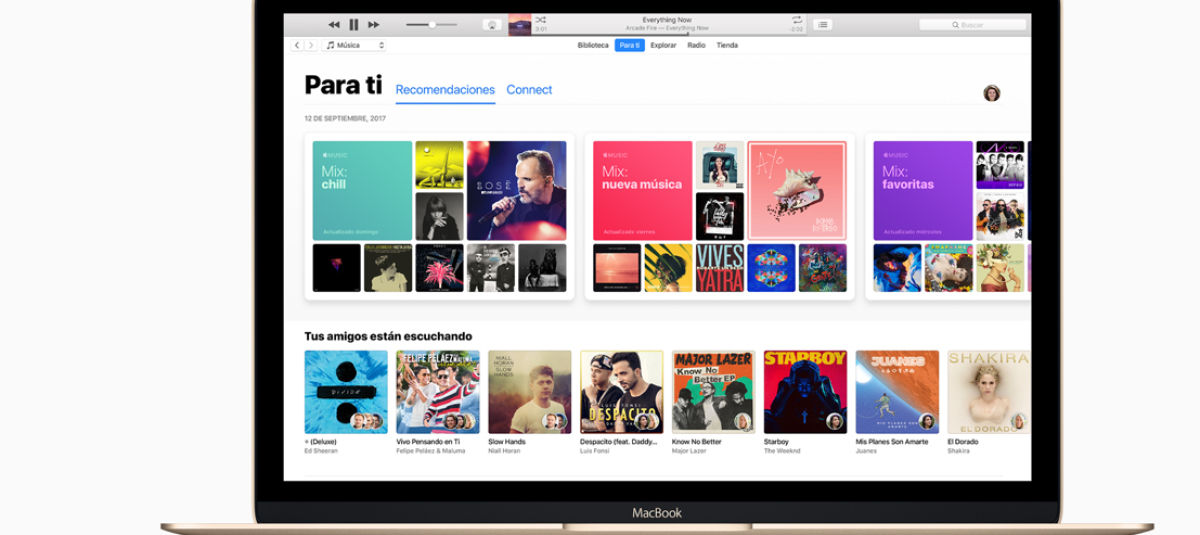The height and width of the screenshot is (535, 1200).
Task: Switch to the Biblioteca tab
Action: [x=593, y=45]
